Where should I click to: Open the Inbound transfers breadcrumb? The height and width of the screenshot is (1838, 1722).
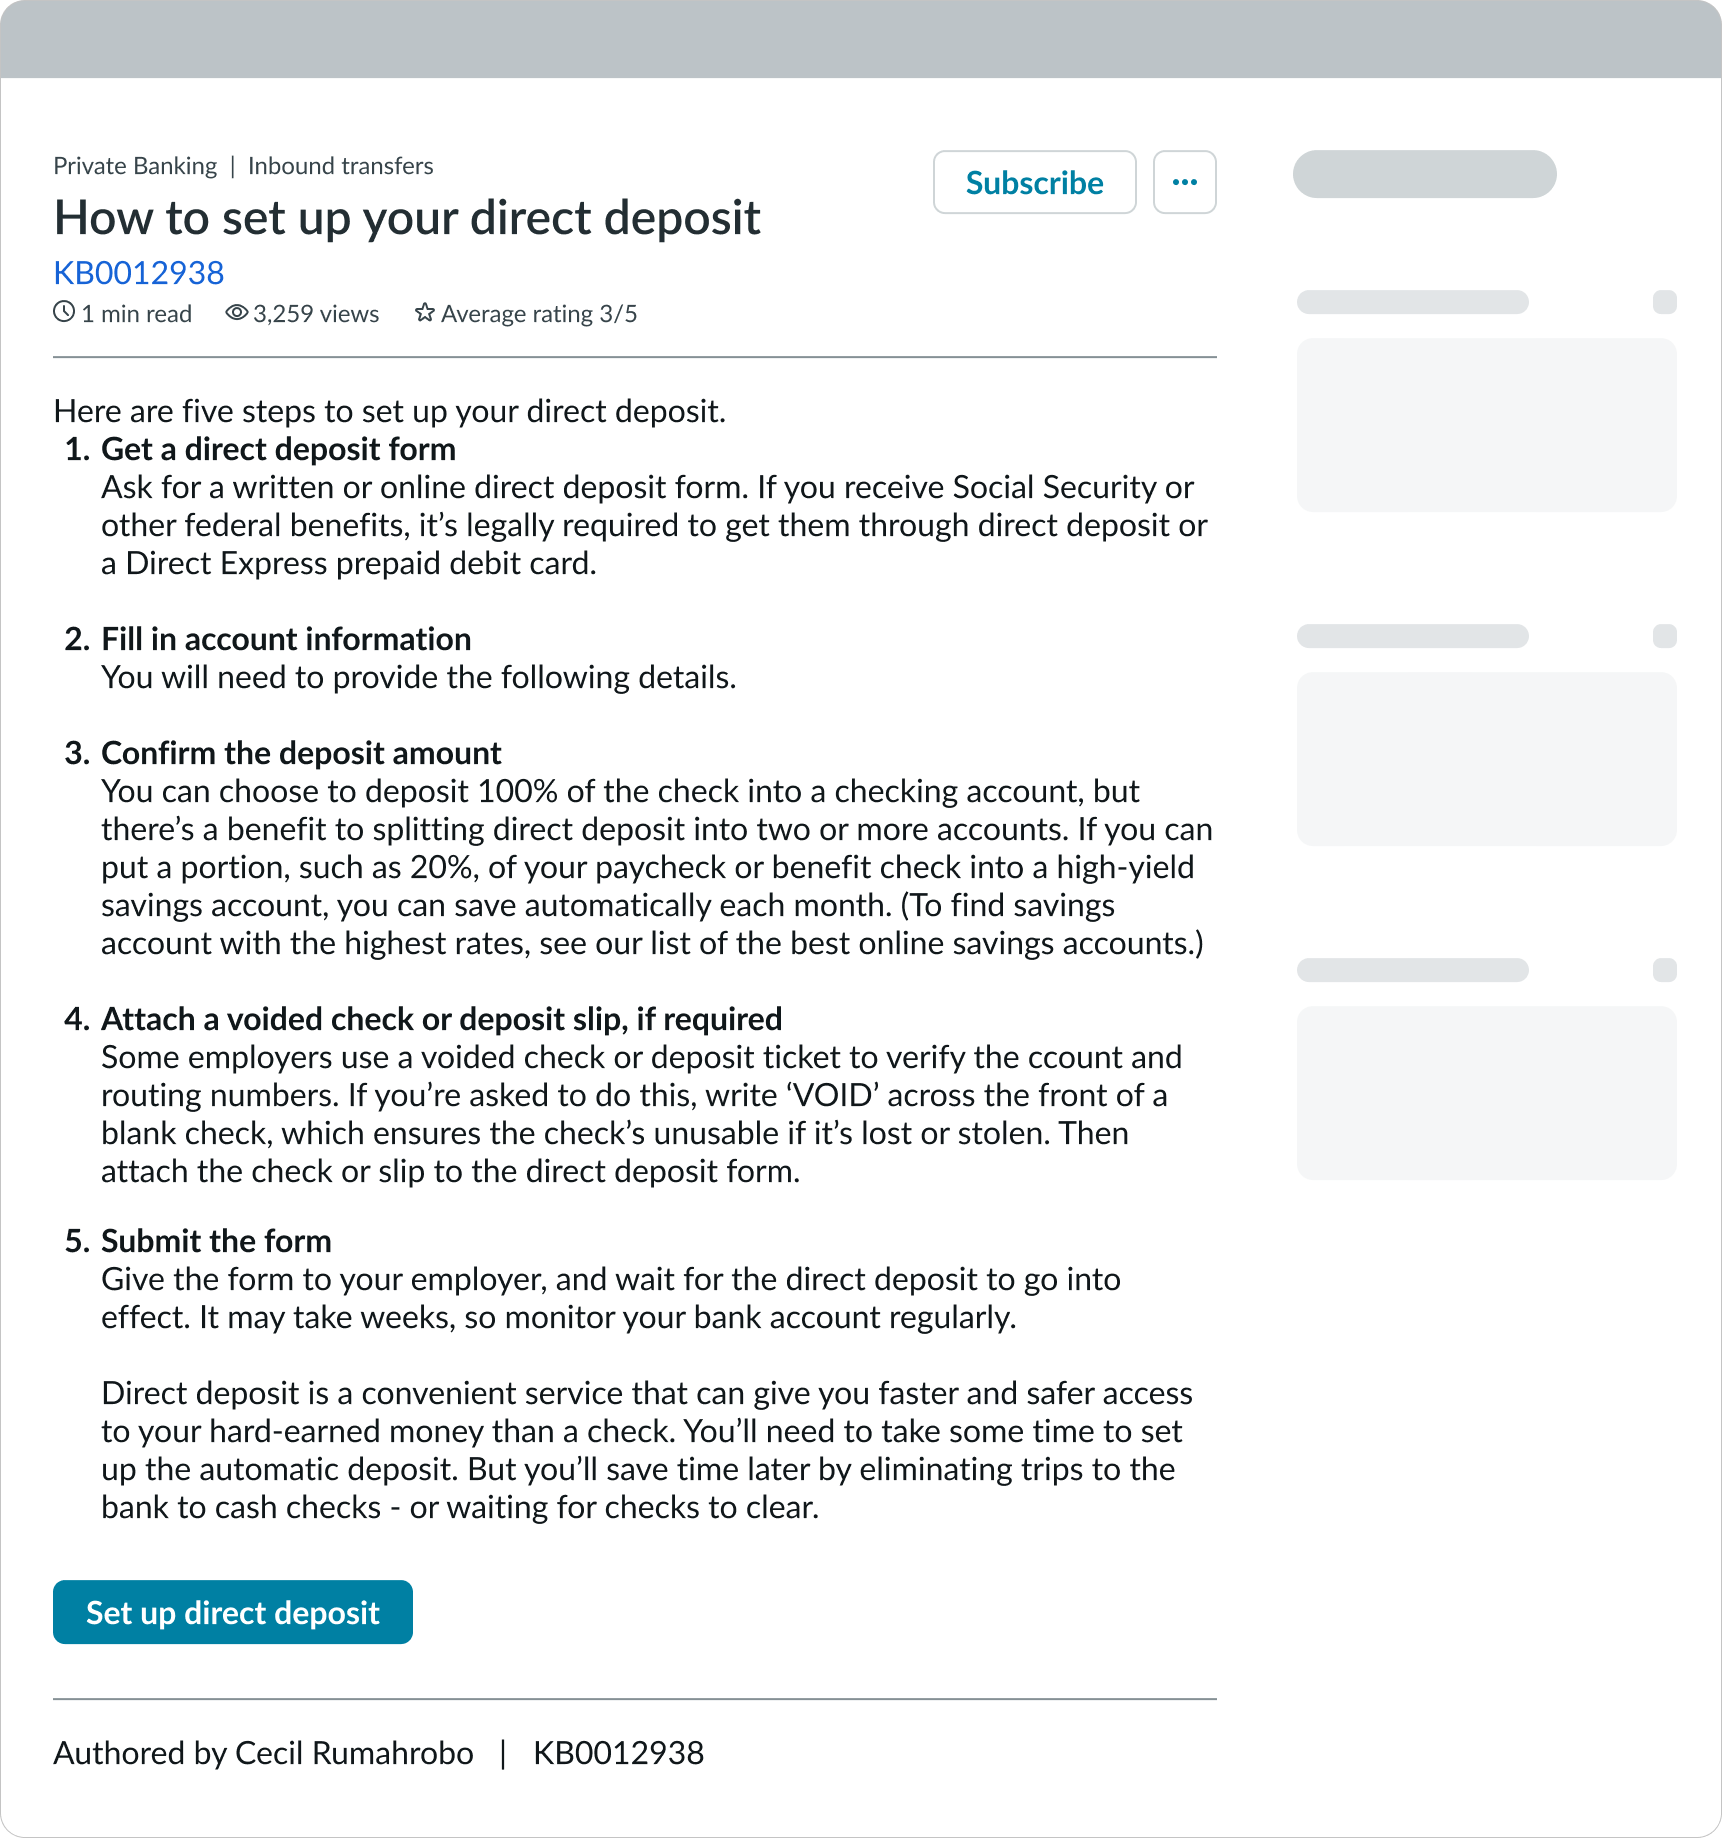340,166
